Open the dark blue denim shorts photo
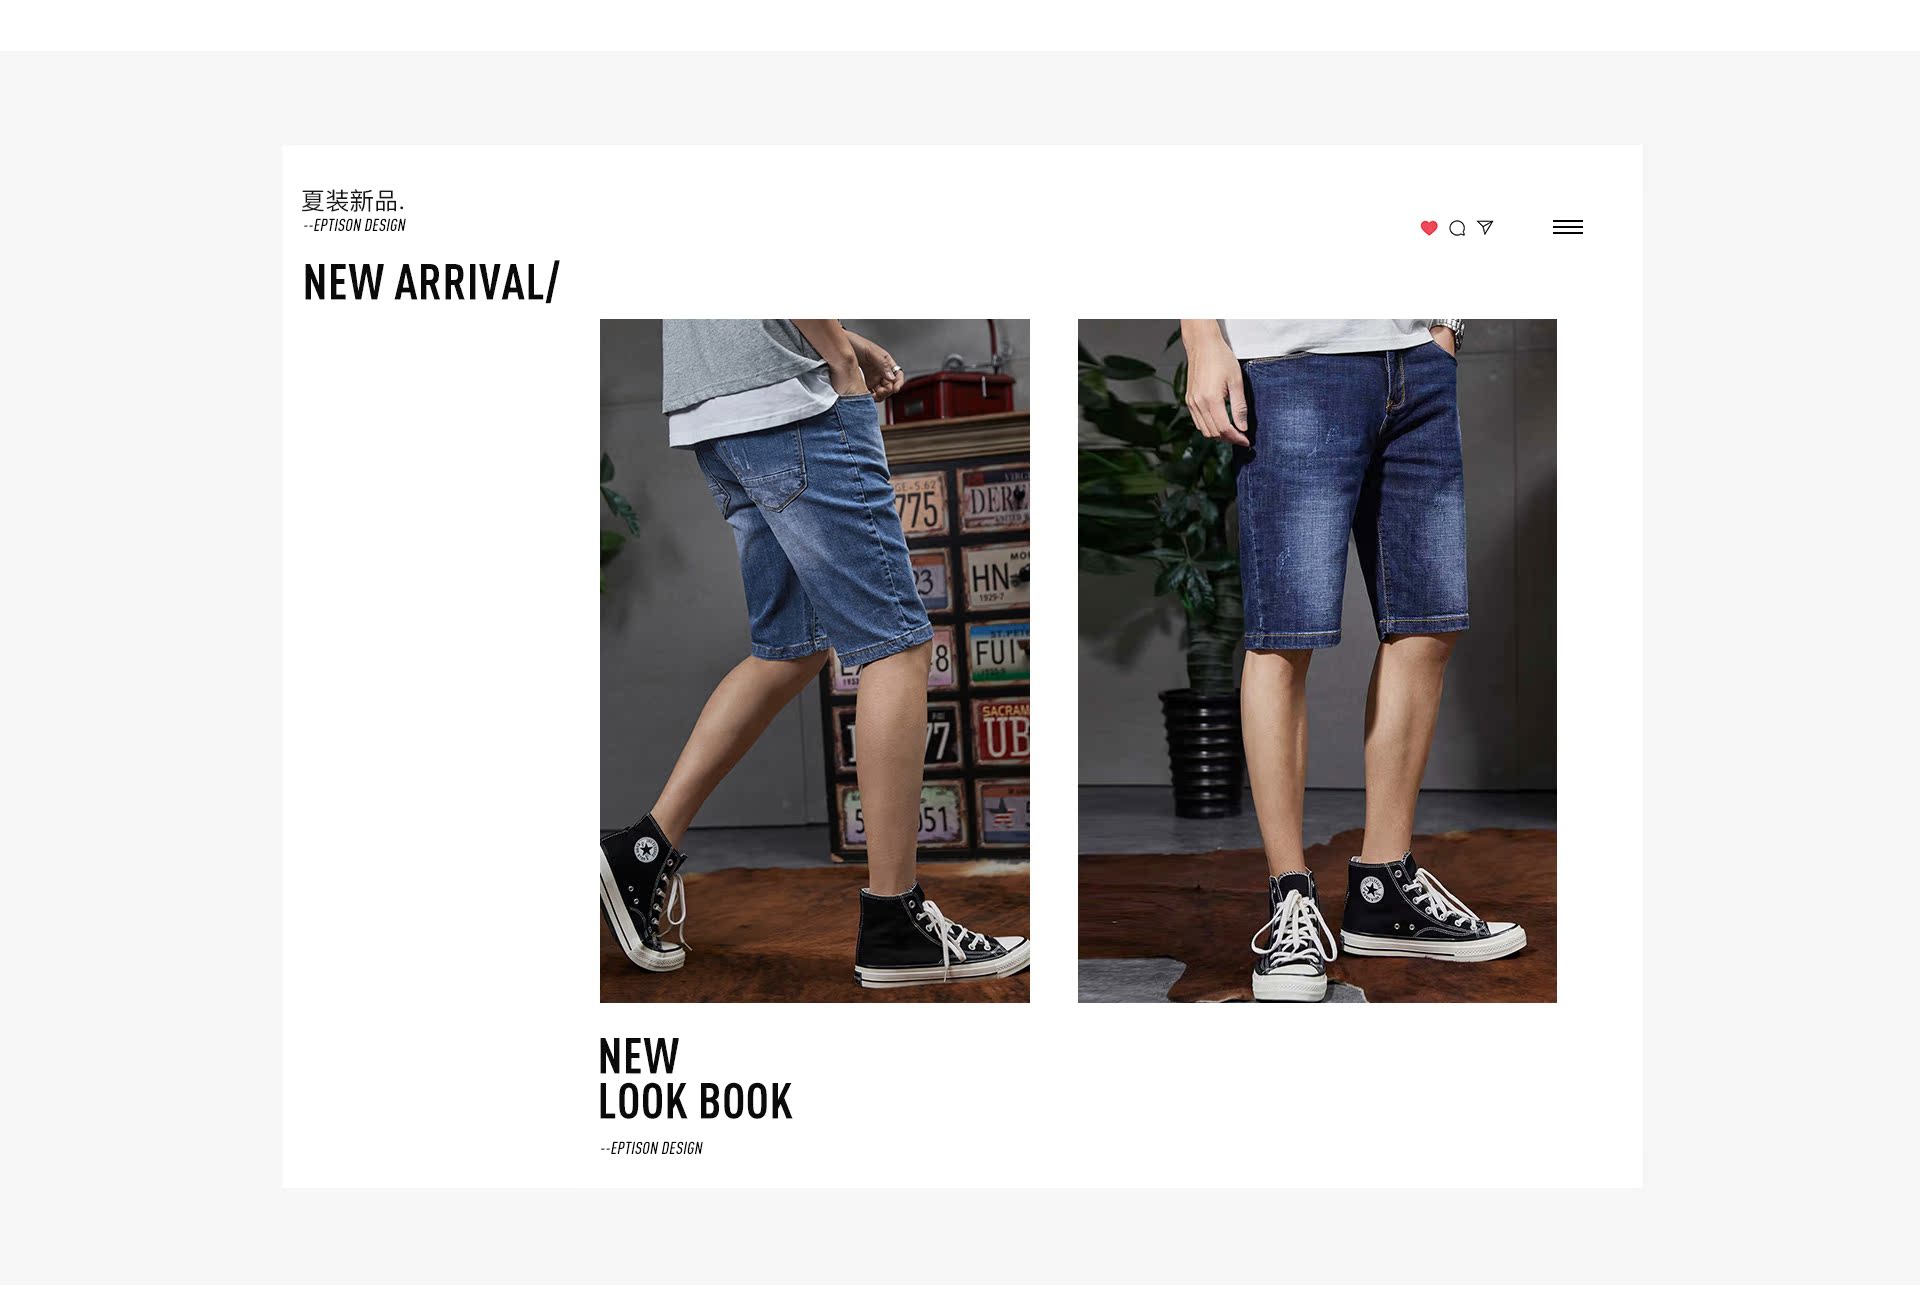The height and width of the screenshot is (1300, 1920). (x=1317, y=660)
